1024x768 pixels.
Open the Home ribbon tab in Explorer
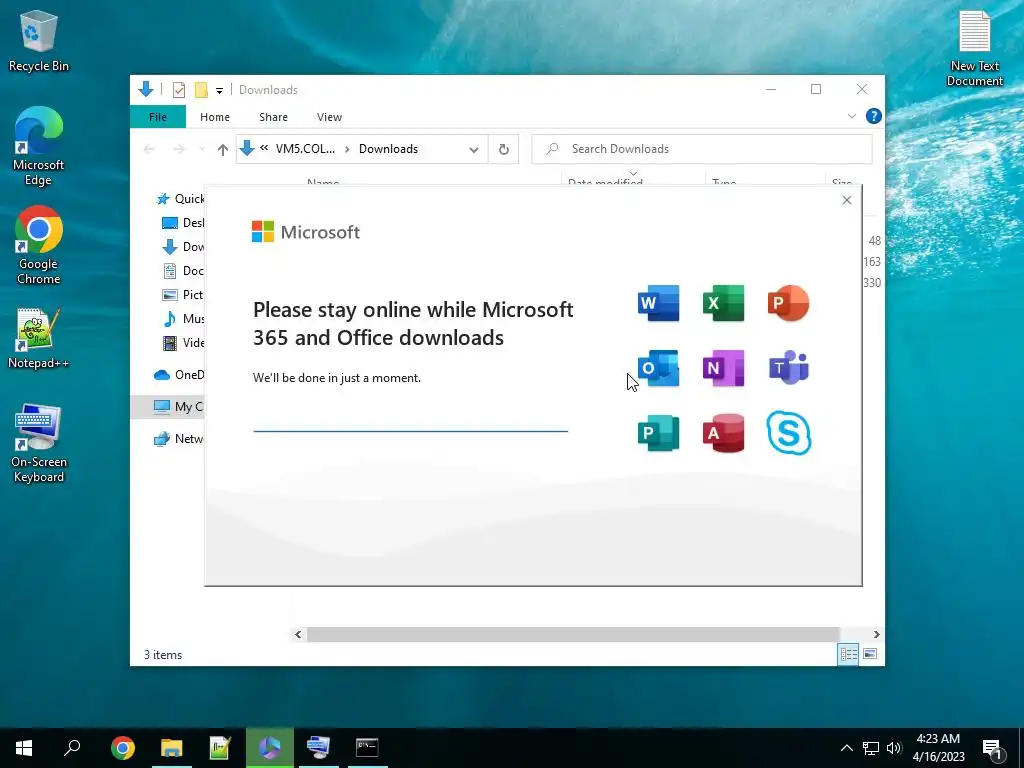pos(215,117)
